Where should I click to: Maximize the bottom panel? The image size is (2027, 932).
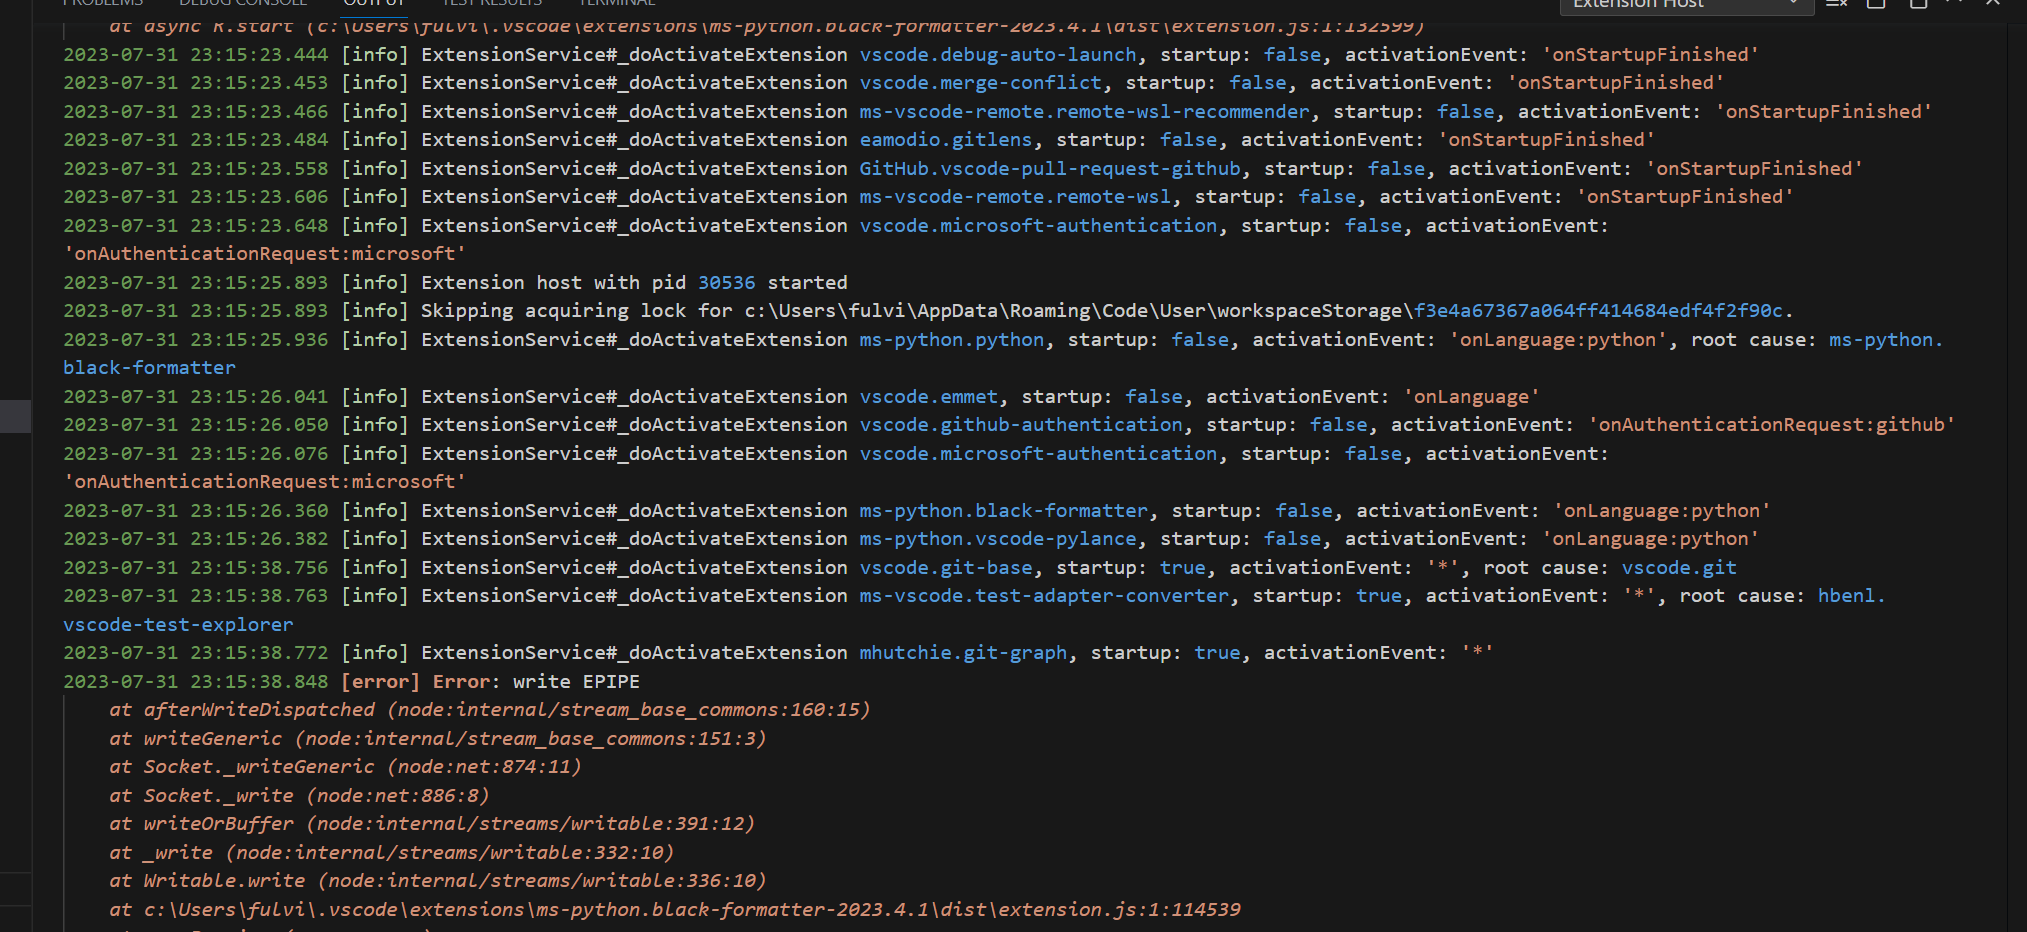coord(1918,5)
